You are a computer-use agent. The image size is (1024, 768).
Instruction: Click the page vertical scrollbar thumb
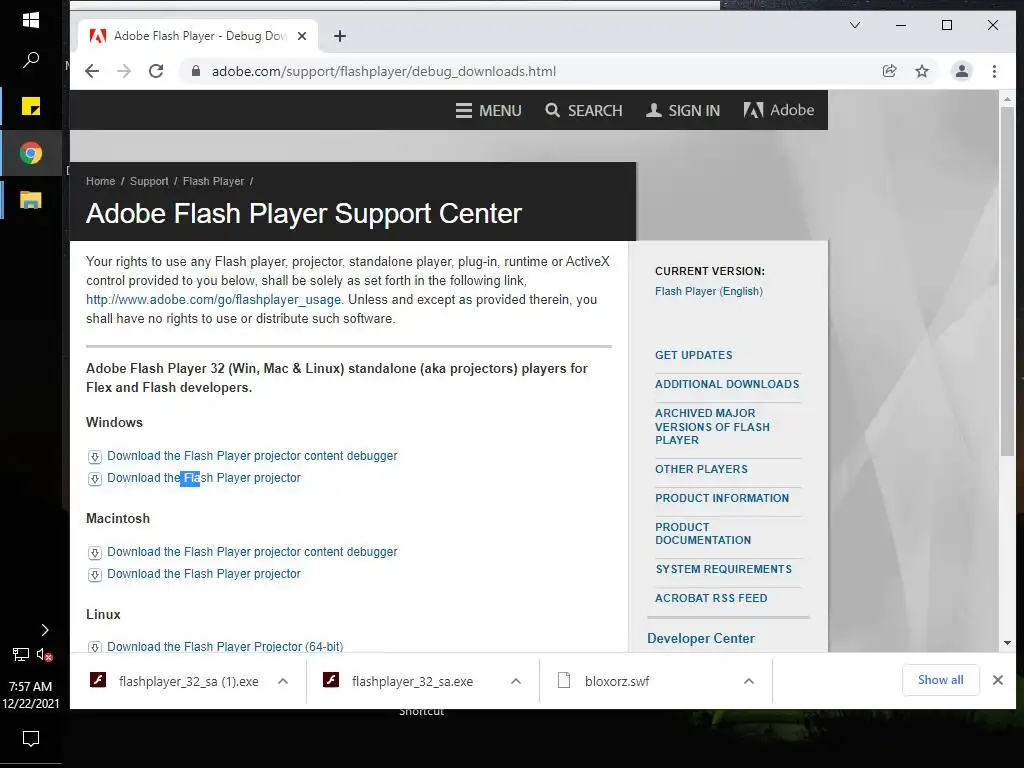(1007, 281)
